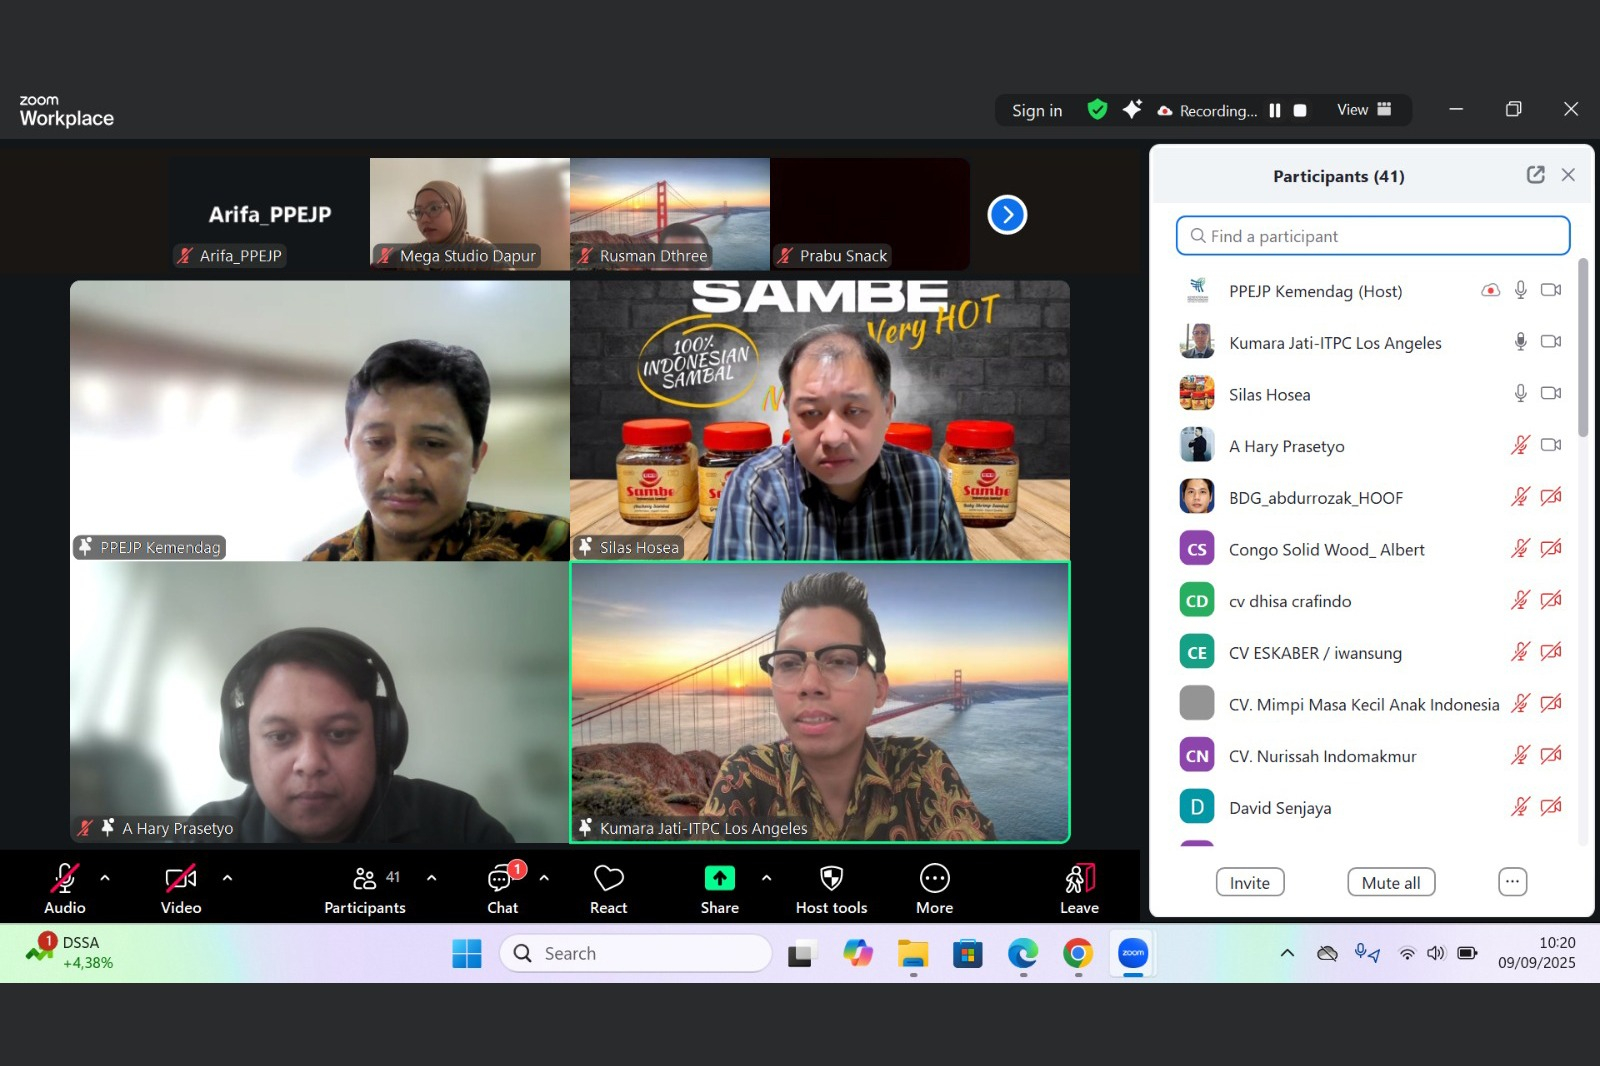Screen dimensions: 1600x1066
Task: Click camera-off icon for BDG_abdurrozak_HOOF
Action: click(1551, 497)
